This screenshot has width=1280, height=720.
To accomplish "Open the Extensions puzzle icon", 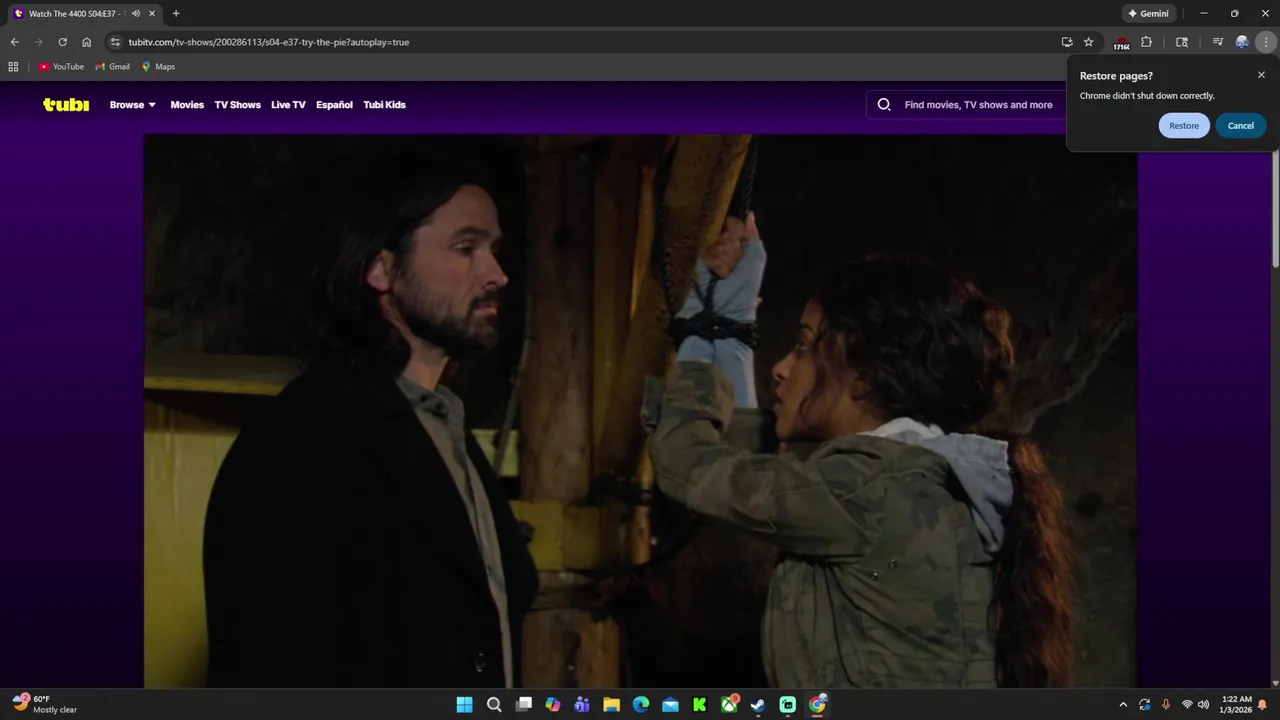I will pyautogui.click(x=1147, y=42).
